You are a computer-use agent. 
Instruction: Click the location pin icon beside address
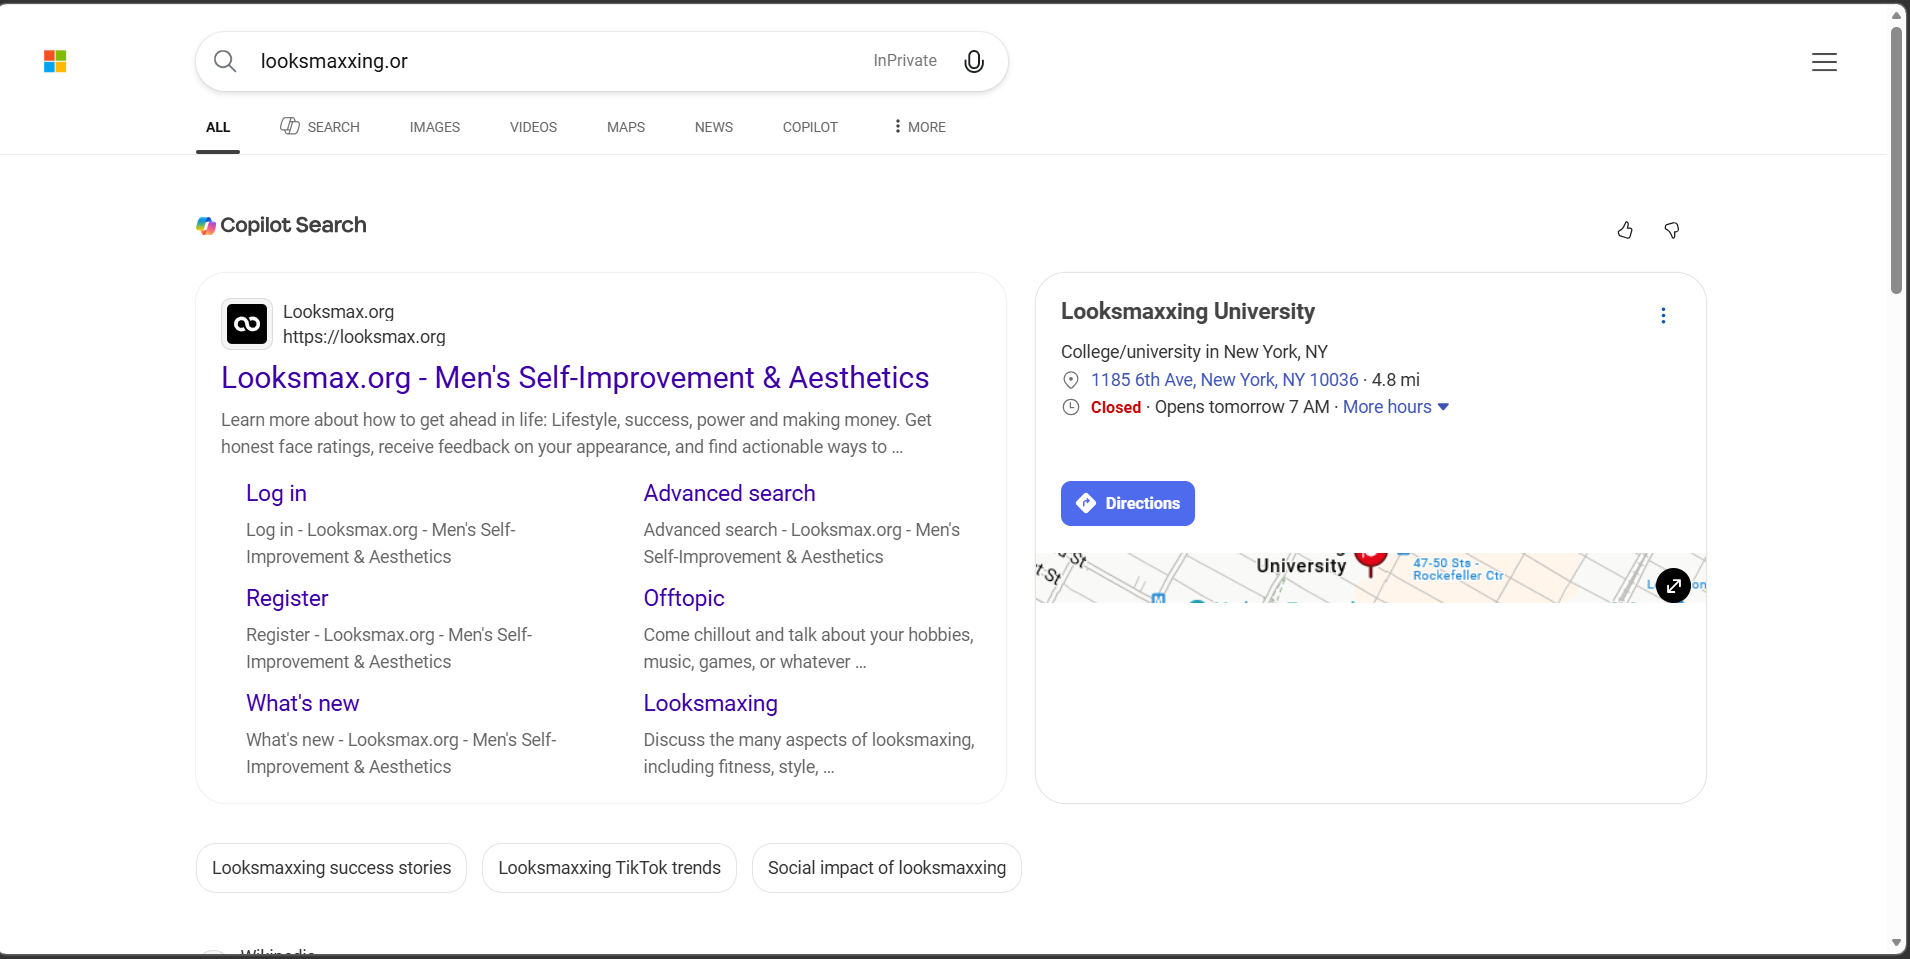point(1071,380)
